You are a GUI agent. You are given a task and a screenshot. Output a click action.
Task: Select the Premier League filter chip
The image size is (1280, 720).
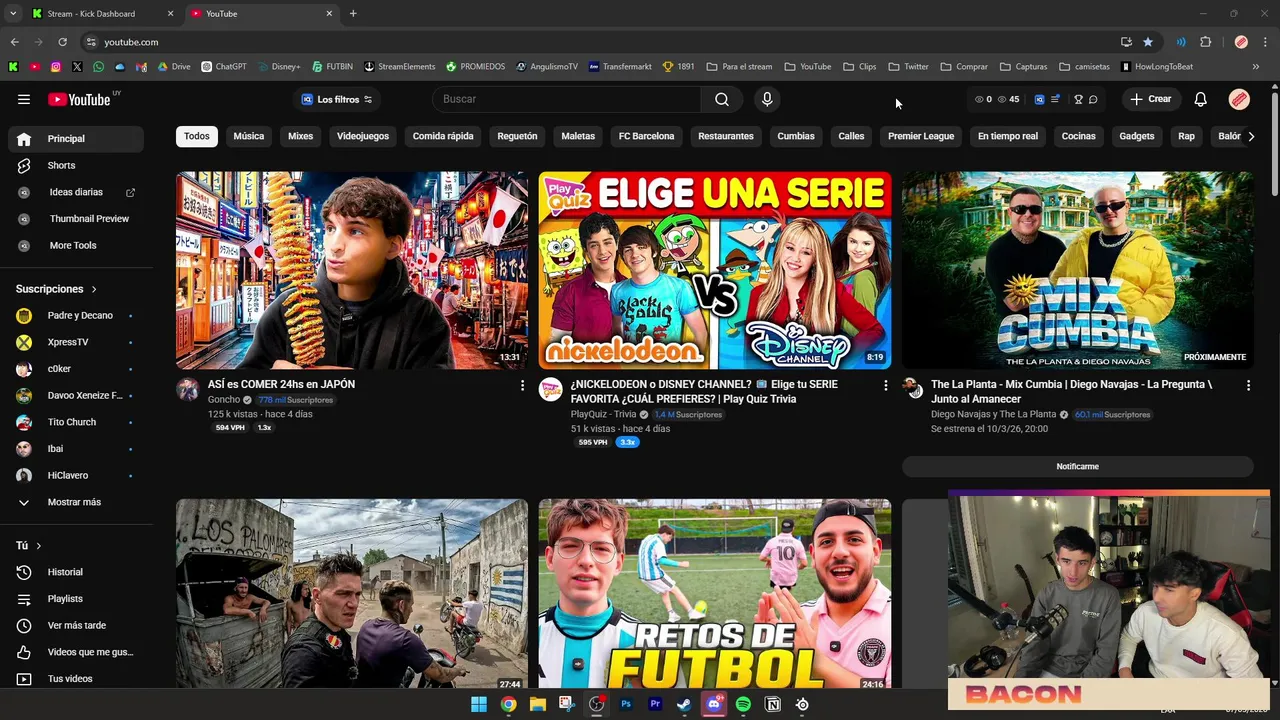coord(921,136)
